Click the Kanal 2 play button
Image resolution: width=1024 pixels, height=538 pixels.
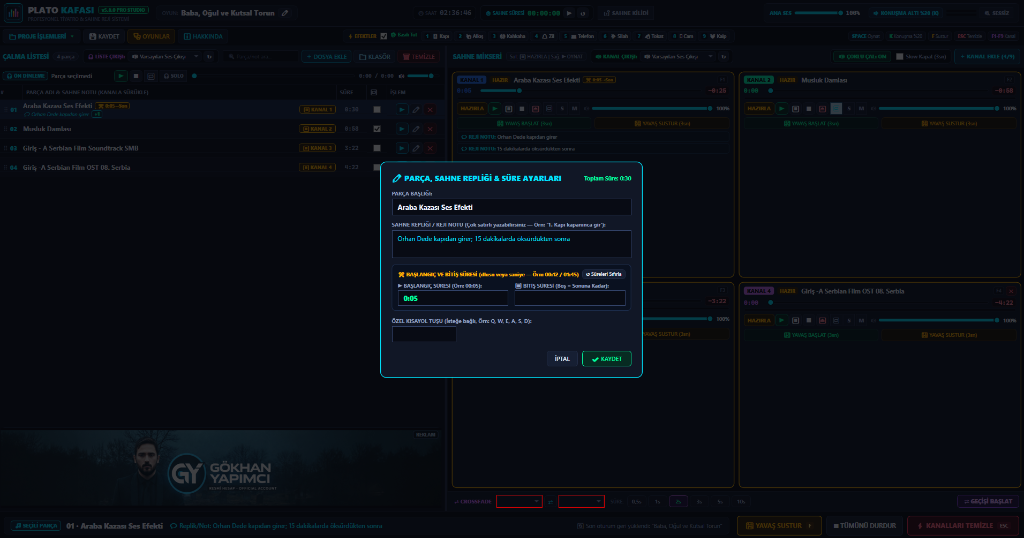[x=781, y=108]
